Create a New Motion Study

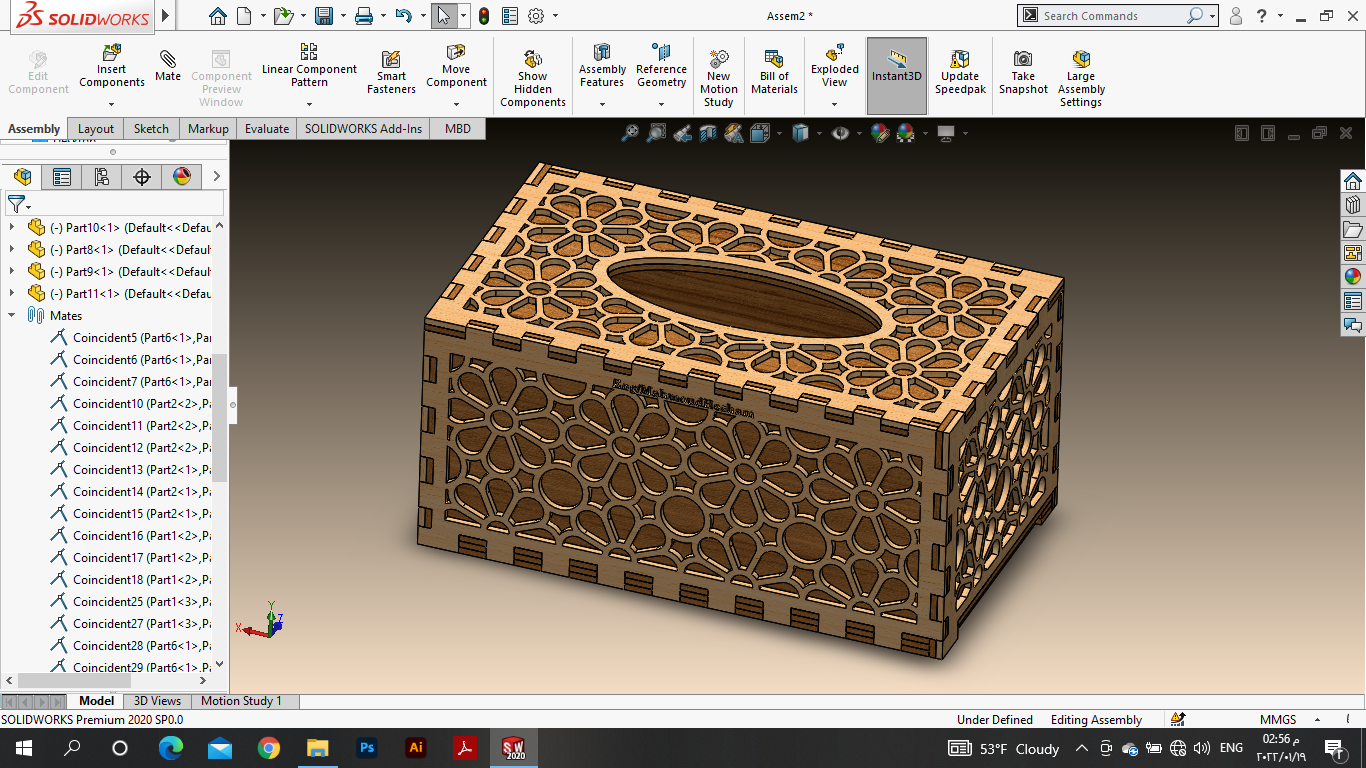[718, 59]
